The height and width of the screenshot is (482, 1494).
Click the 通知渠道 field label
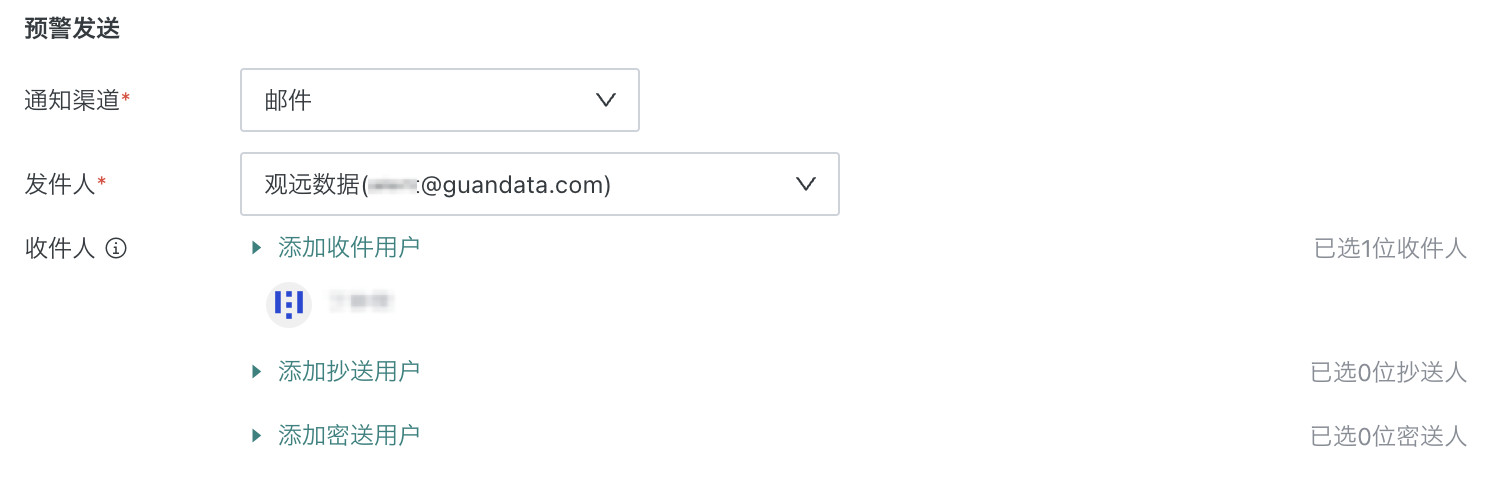72,100
